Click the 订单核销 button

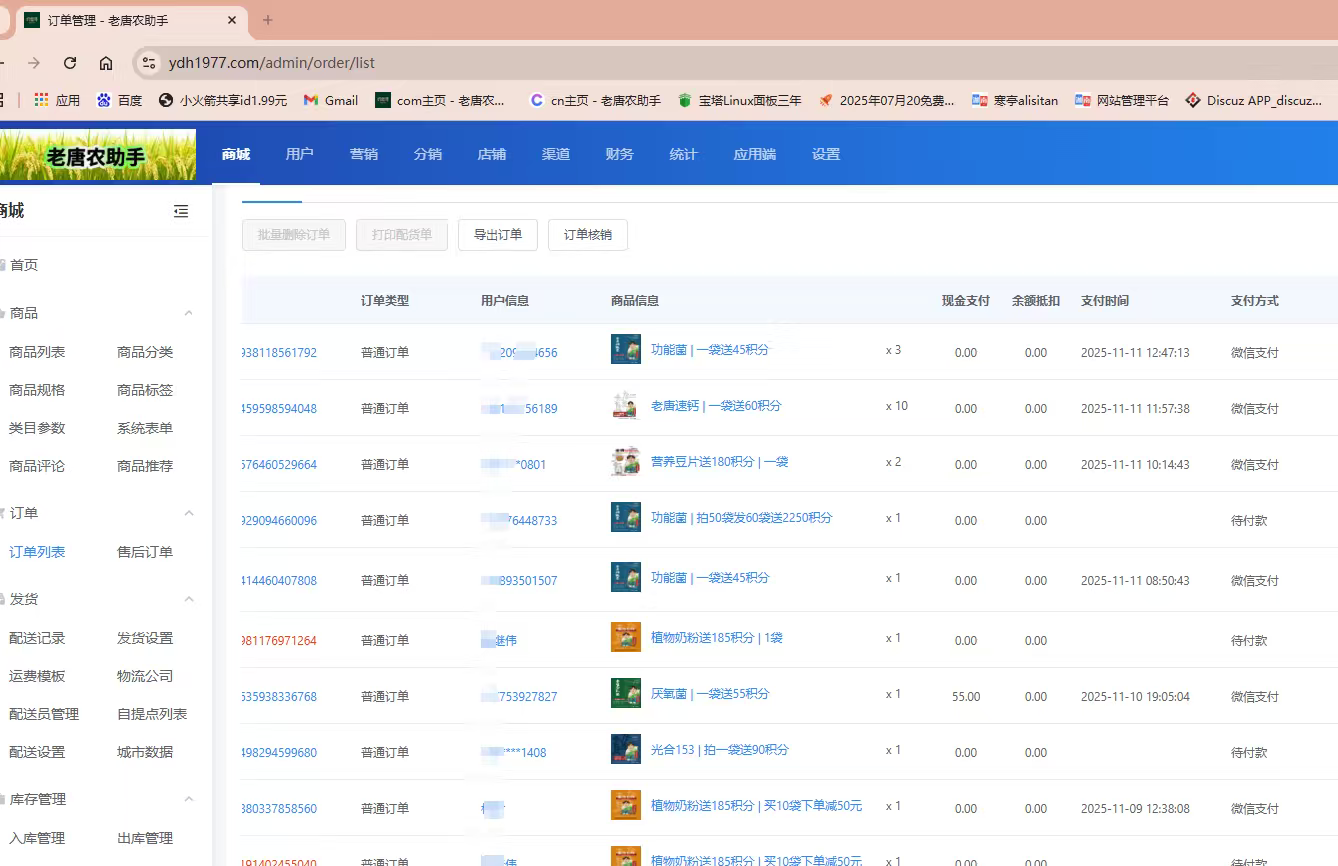(587, 235)
